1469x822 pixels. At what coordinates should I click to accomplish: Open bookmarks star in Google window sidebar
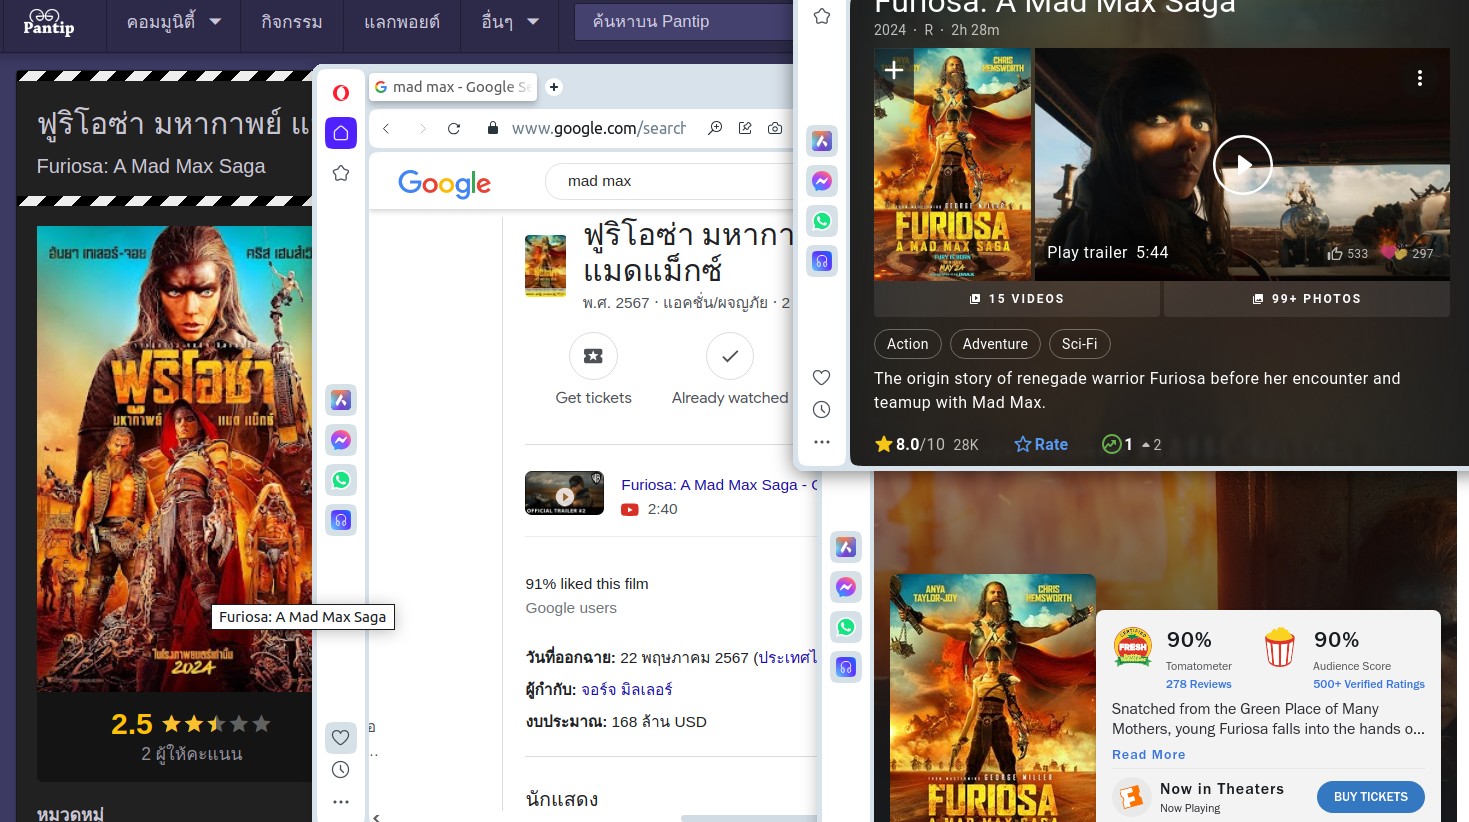(341, 173)
